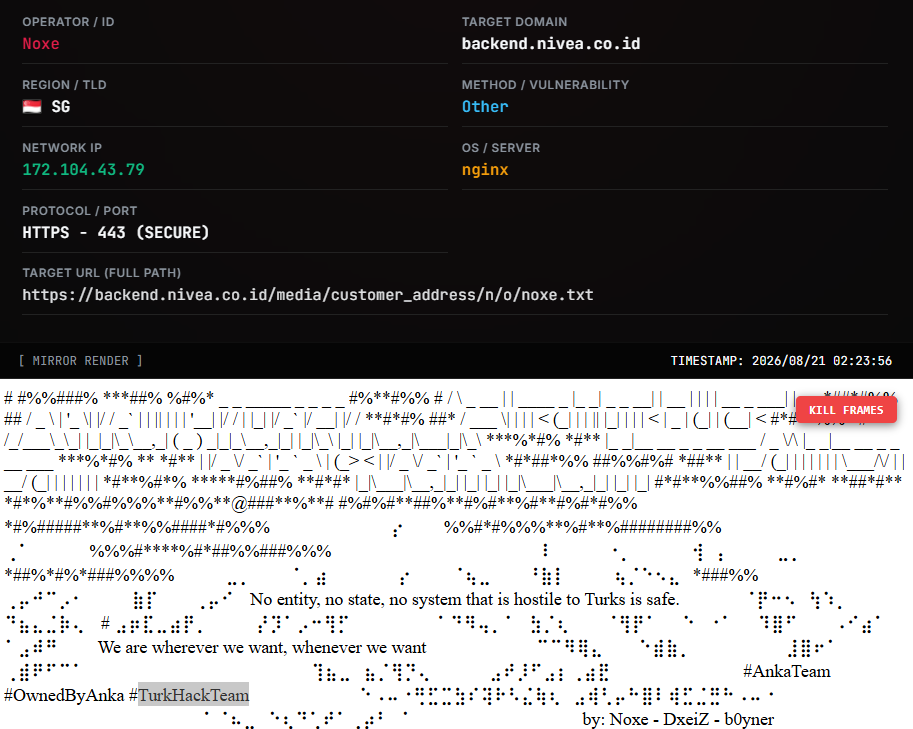913x729 pixels.
Task: Click the 'We are wherever we want' line
Action: 262,647
